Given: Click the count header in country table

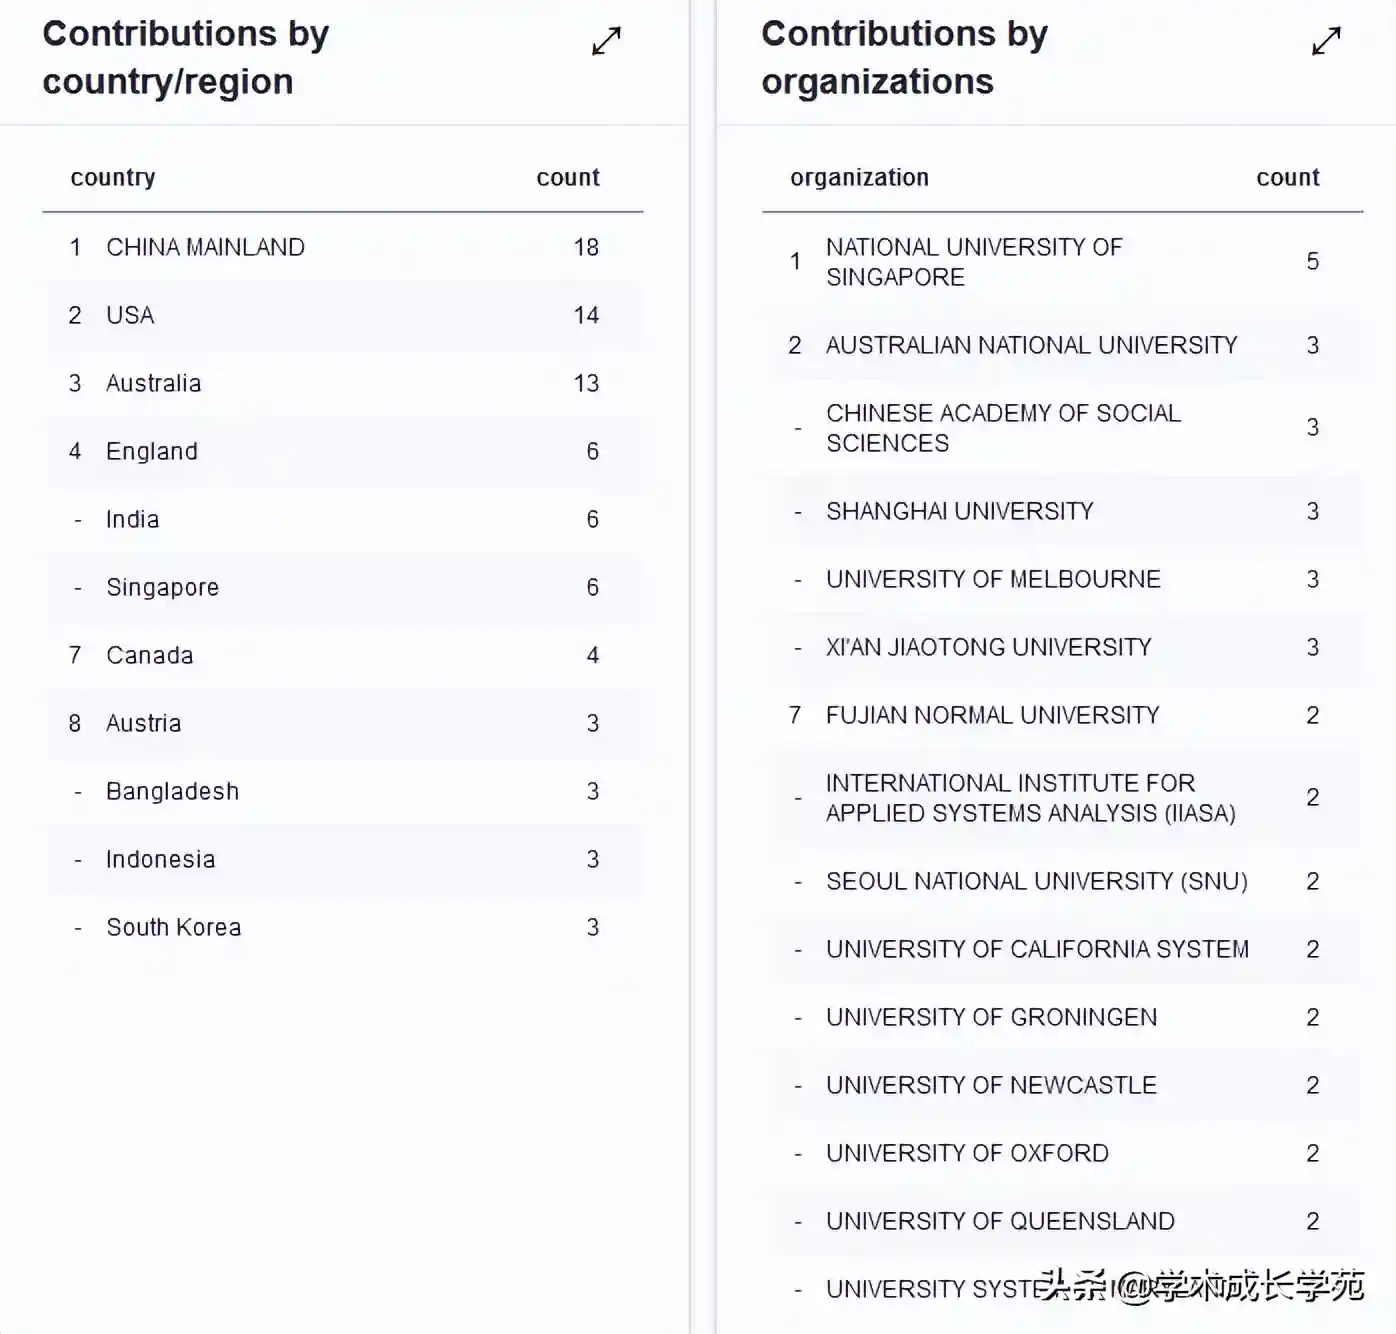Looking at the screenshot, I should pyautogui.click(x=568, y=178).
